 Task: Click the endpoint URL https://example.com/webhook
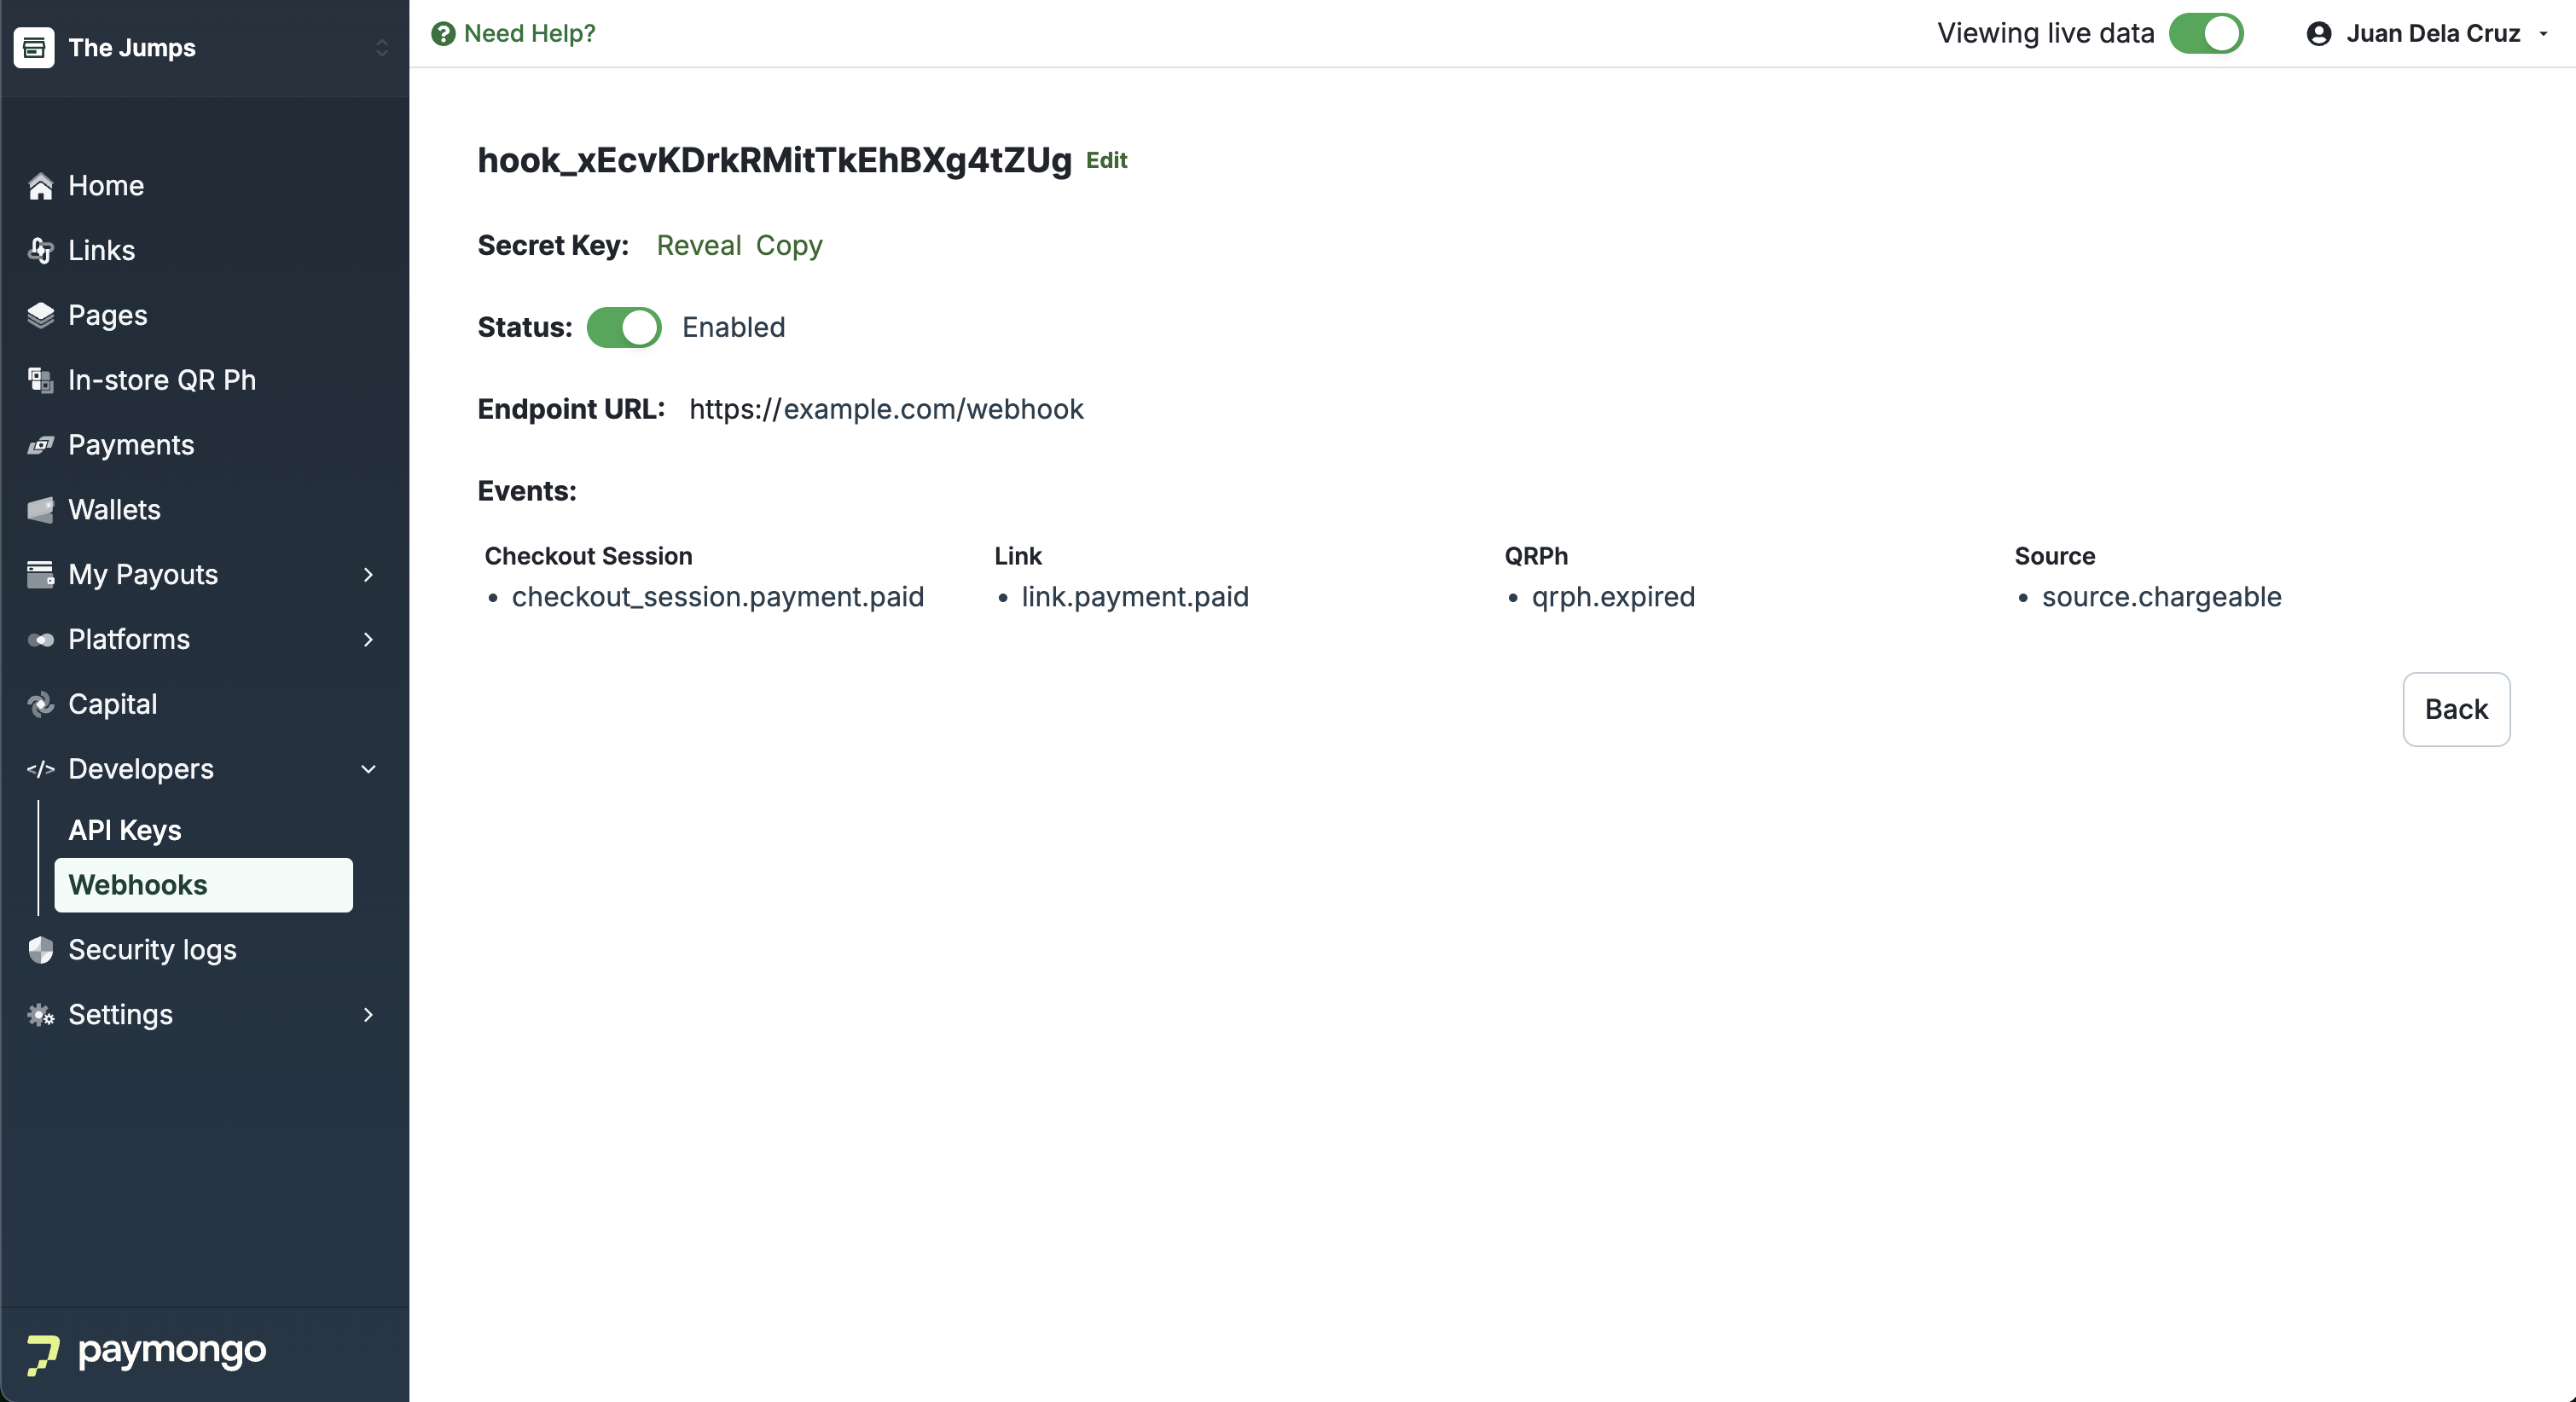click(x=886, y=409)
